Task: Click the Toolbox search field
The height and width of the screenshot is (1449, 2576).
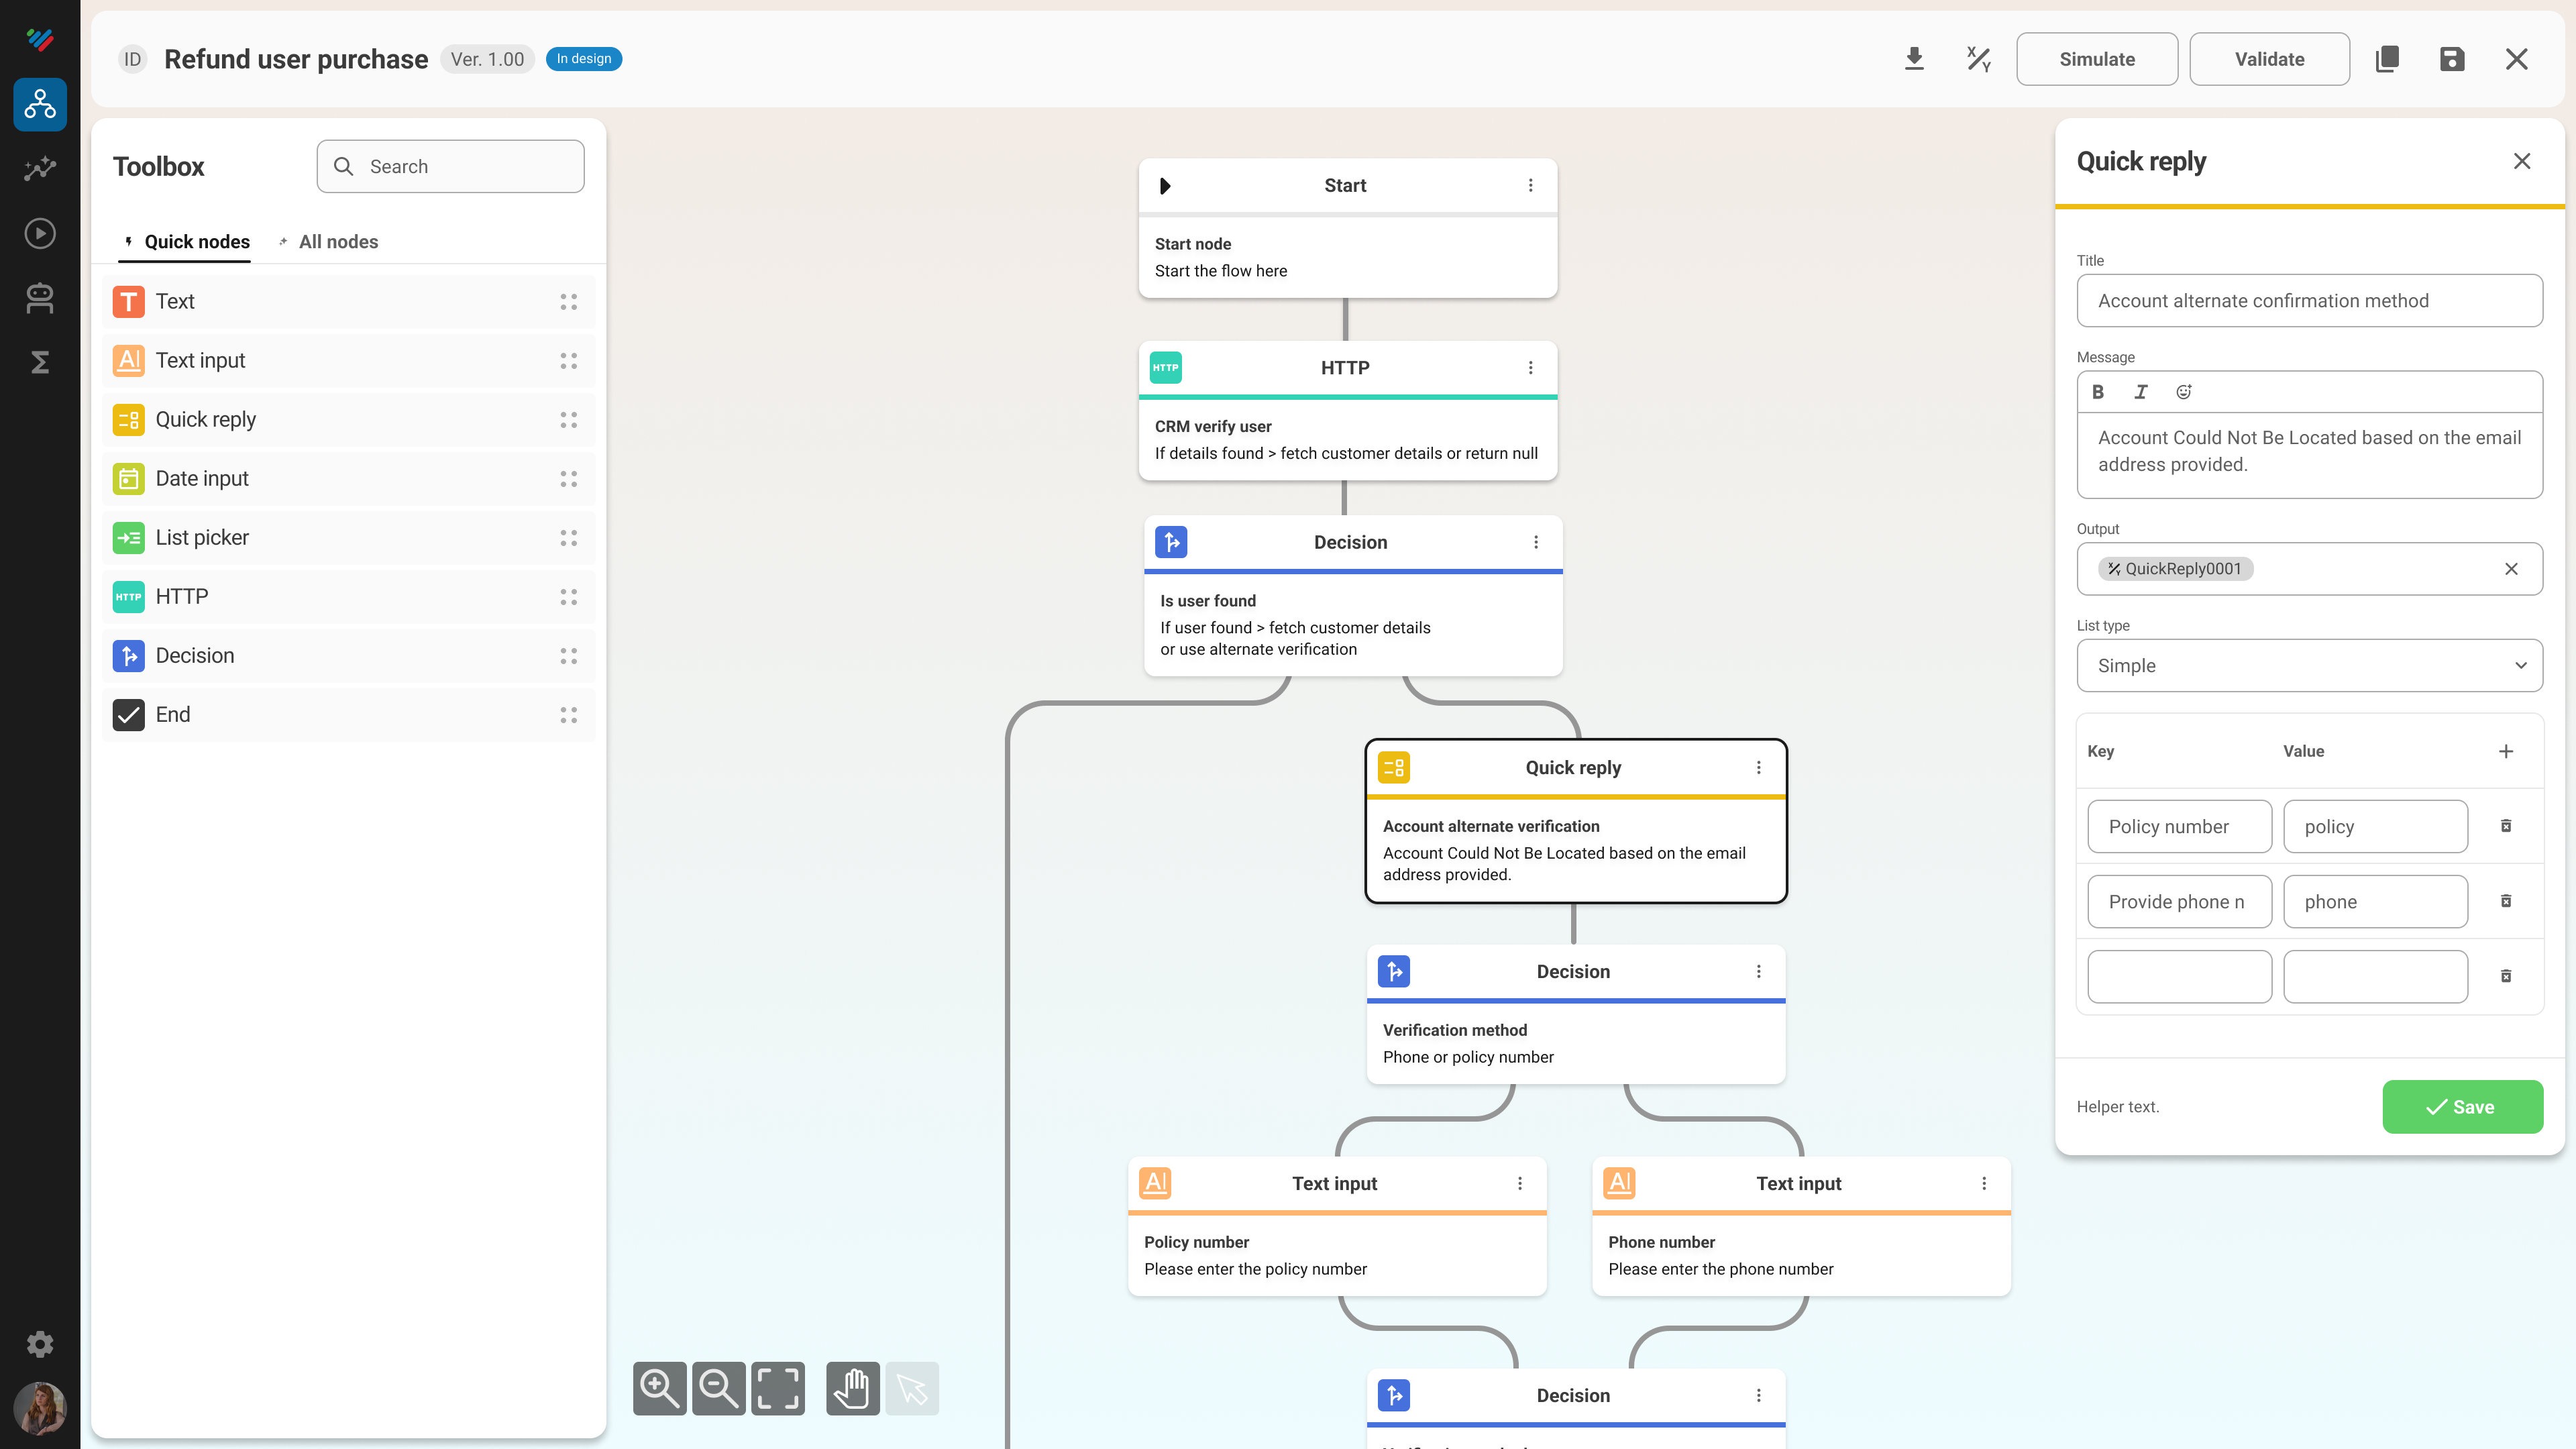Action: (x=450, y=166)
